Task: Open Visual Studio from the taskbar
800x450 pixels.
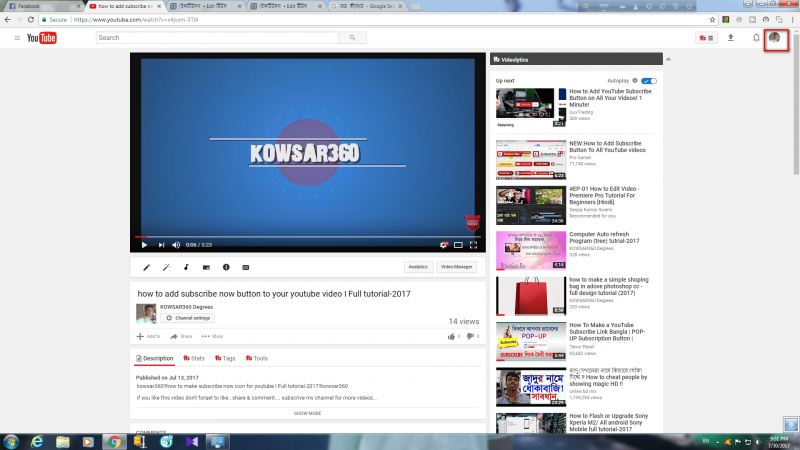Action: coord(192,442)
